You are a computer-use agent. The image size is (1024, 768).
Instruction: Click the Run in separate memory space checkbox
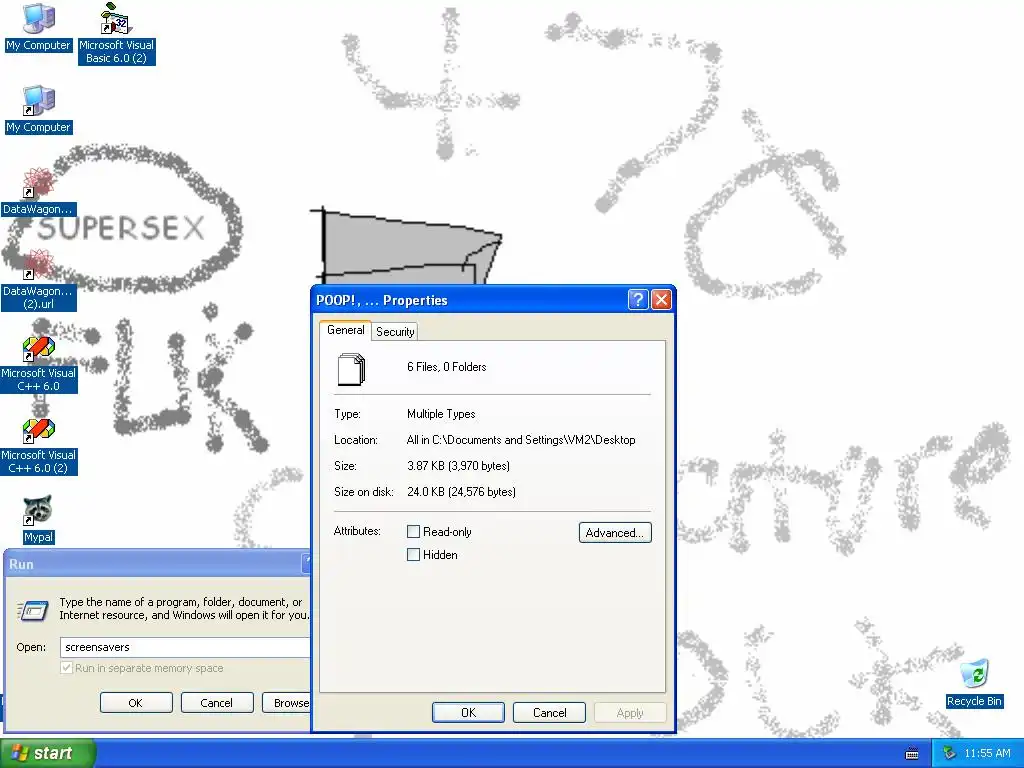(67, 667)
